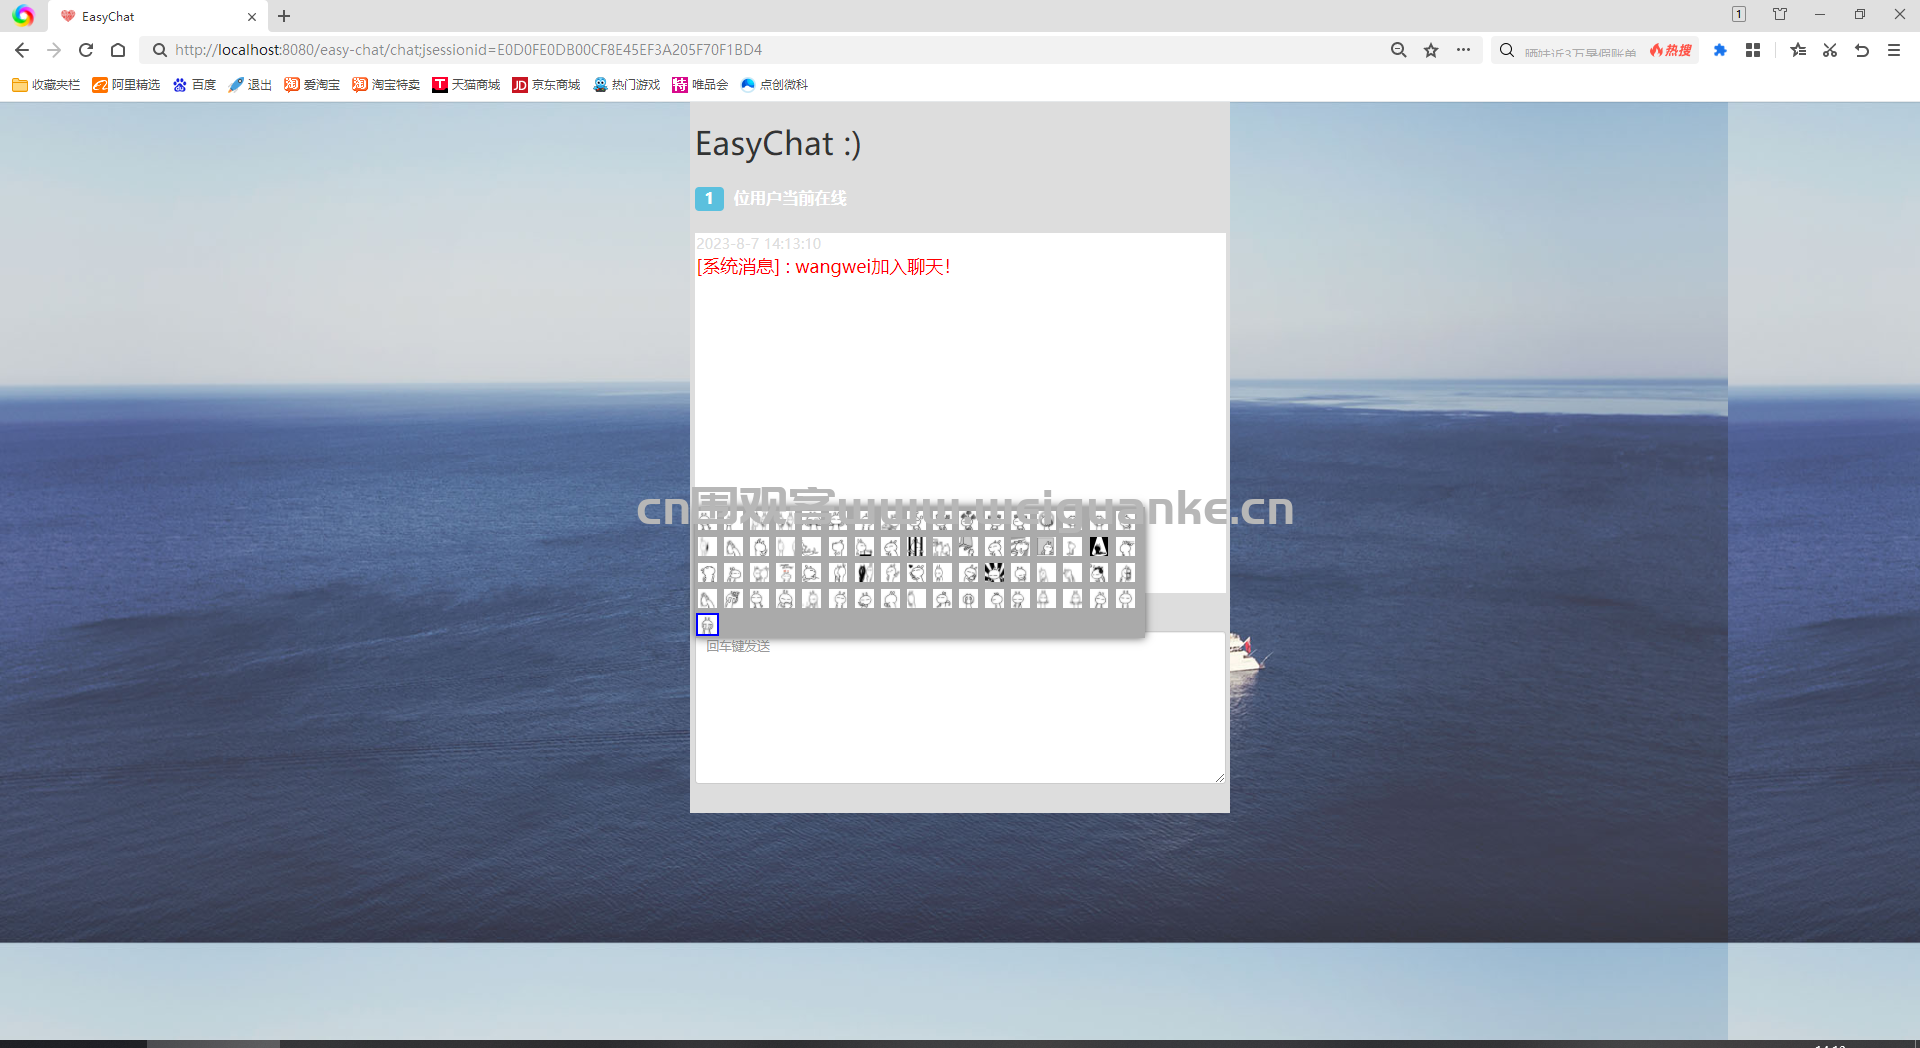1920x1048 pixels.
Task: Click the 位用户当前在线 label
Action: tap(790, 198)
